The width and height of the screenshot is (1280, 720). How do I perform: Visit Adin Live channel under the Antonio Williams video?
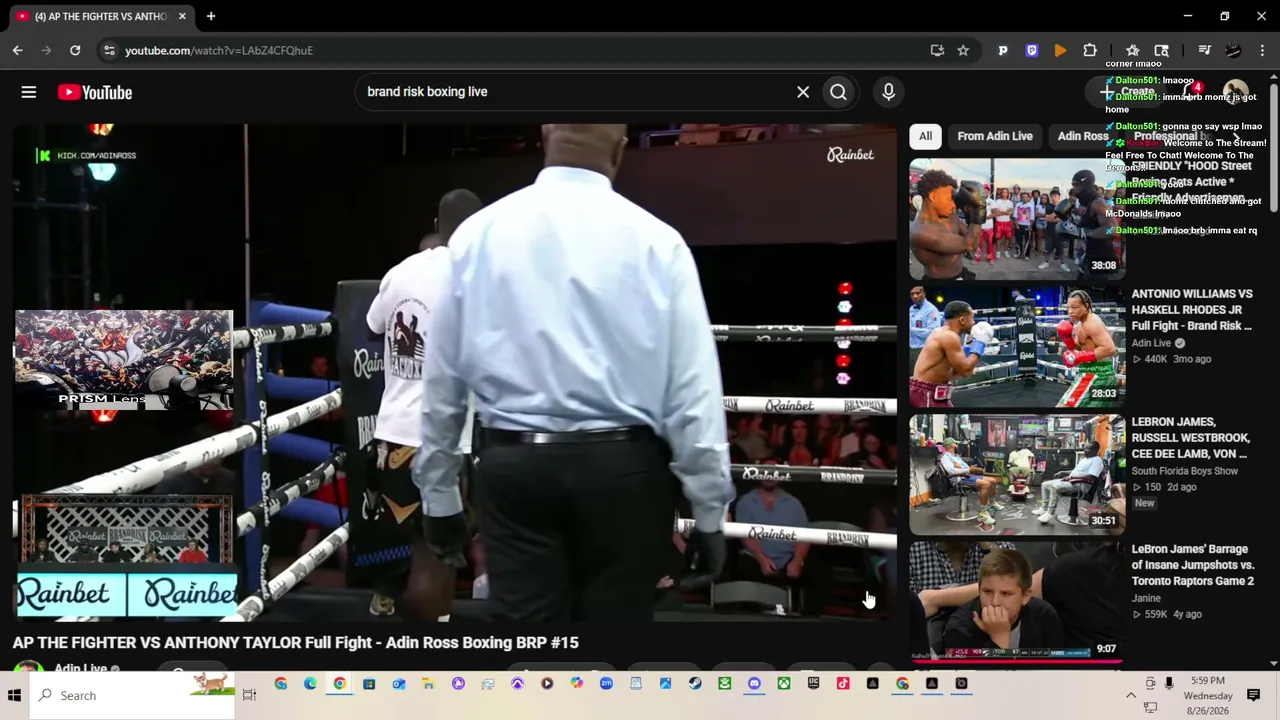click(x=1151, y=343)
